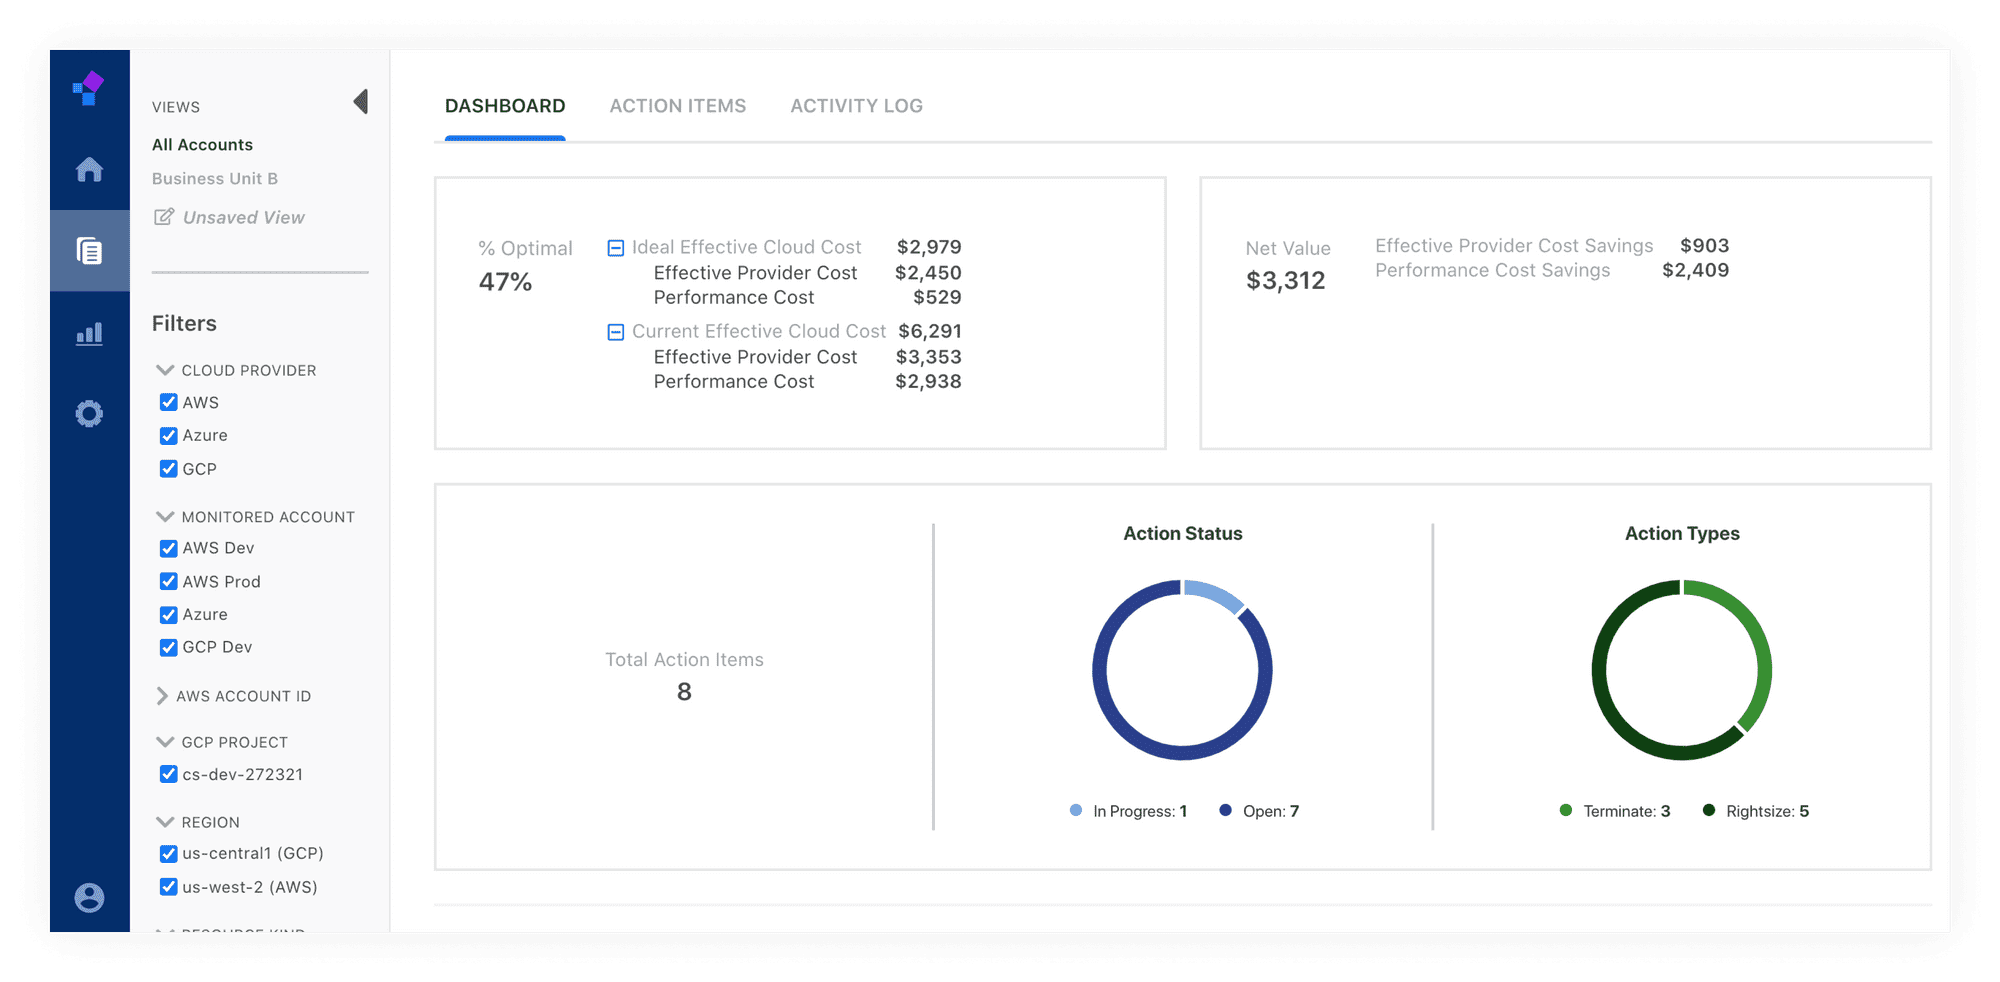Click the In Progress donut chart segment
The height and width of the screenshot is (982, 2000).
1214,594
